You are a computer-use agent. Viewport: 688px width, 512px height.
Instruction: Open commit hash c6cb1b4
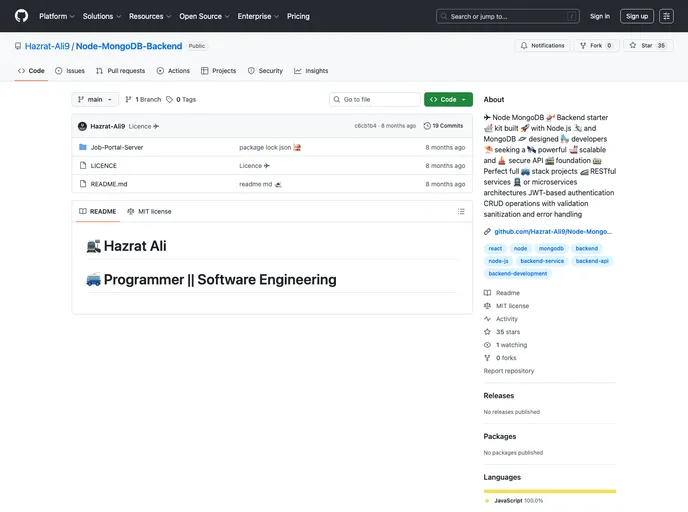[x=365, y=126]
